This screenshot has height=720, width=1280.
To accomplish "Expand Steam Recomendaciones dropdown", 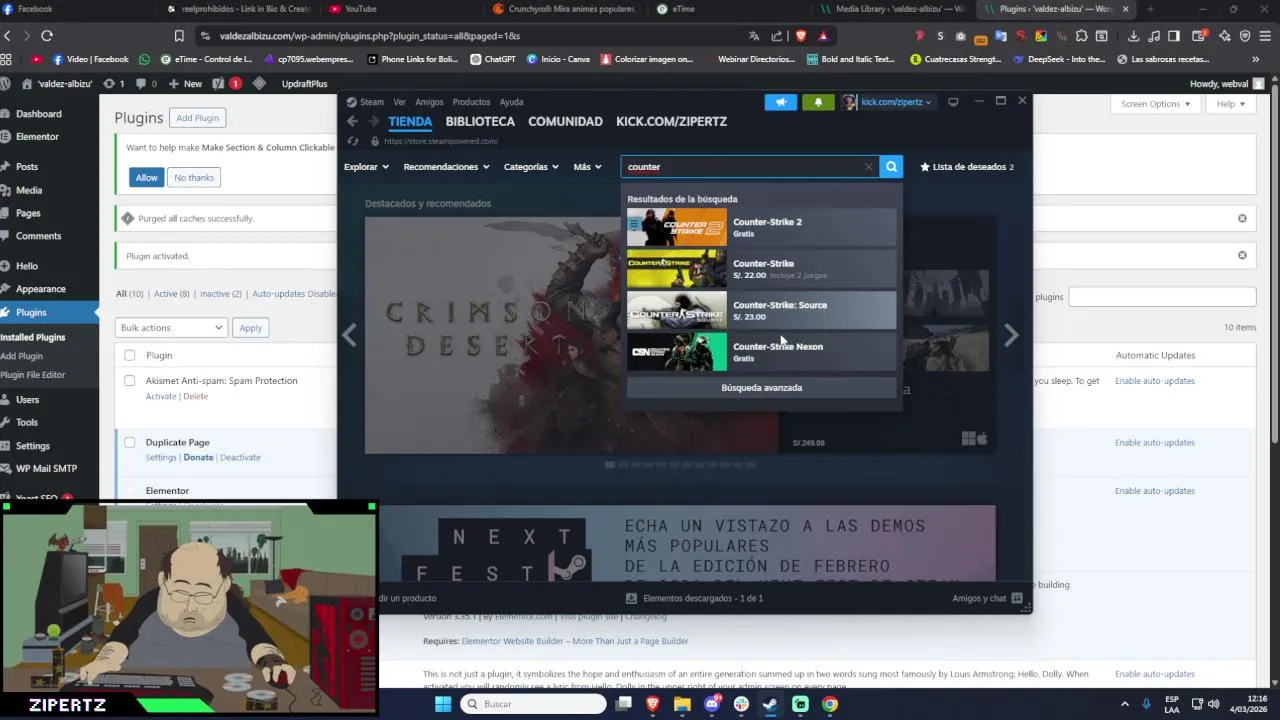I will (x=446, y=167).
